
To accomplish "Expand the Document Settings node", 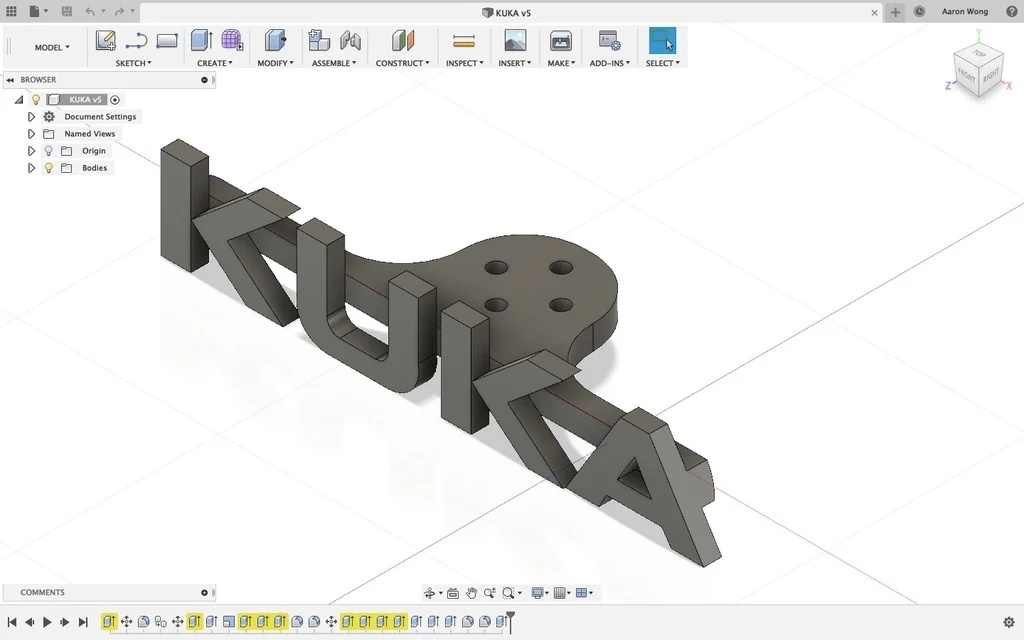I will (31, 117).
